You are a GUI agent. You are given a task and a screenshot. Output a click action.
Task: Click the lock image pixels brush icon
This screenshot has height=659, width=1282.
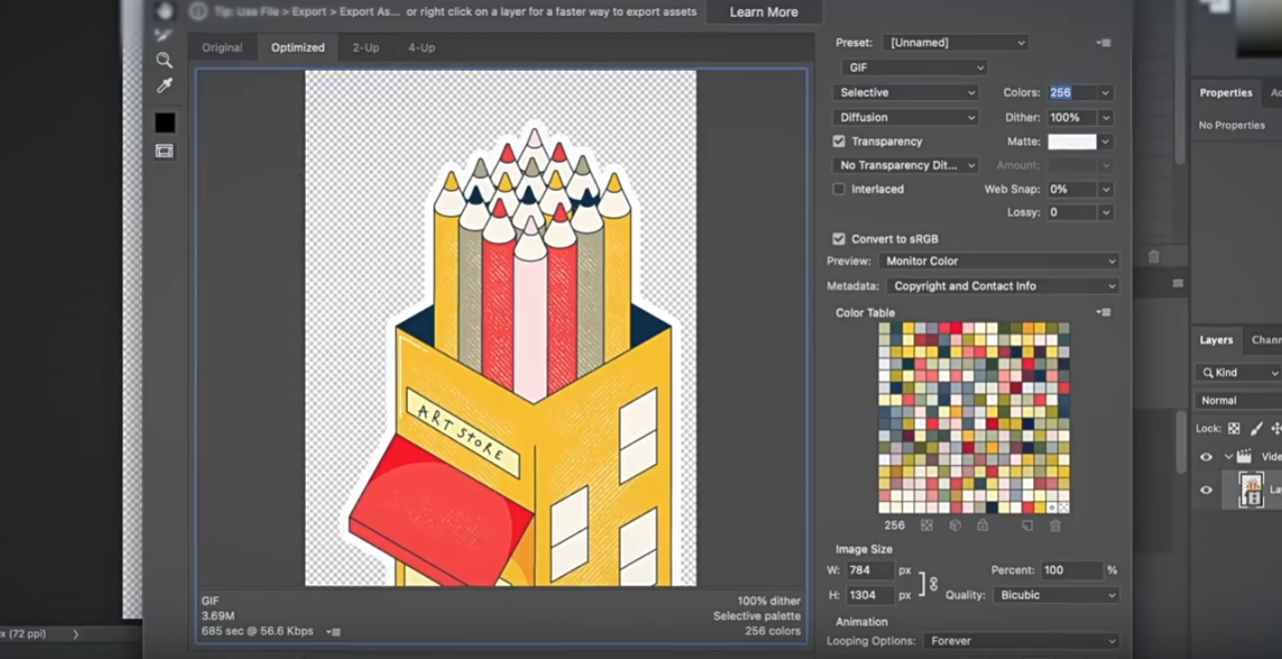click(x=1256, y=428)
